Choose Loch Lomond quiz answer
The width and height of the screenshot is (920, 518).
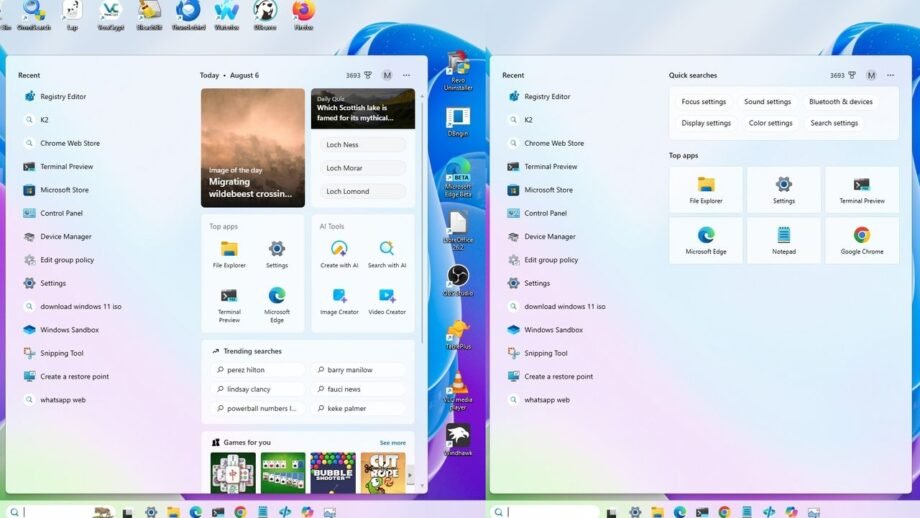(x=363, y=191)
